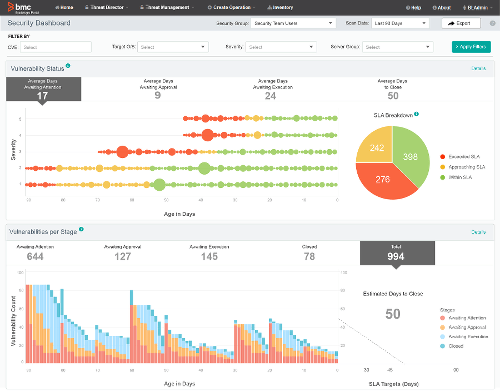The height and width of the screenshot is (391, 500).
Task: Click the Estimated Days to Close value 50
Action: [x=393, y=314]
